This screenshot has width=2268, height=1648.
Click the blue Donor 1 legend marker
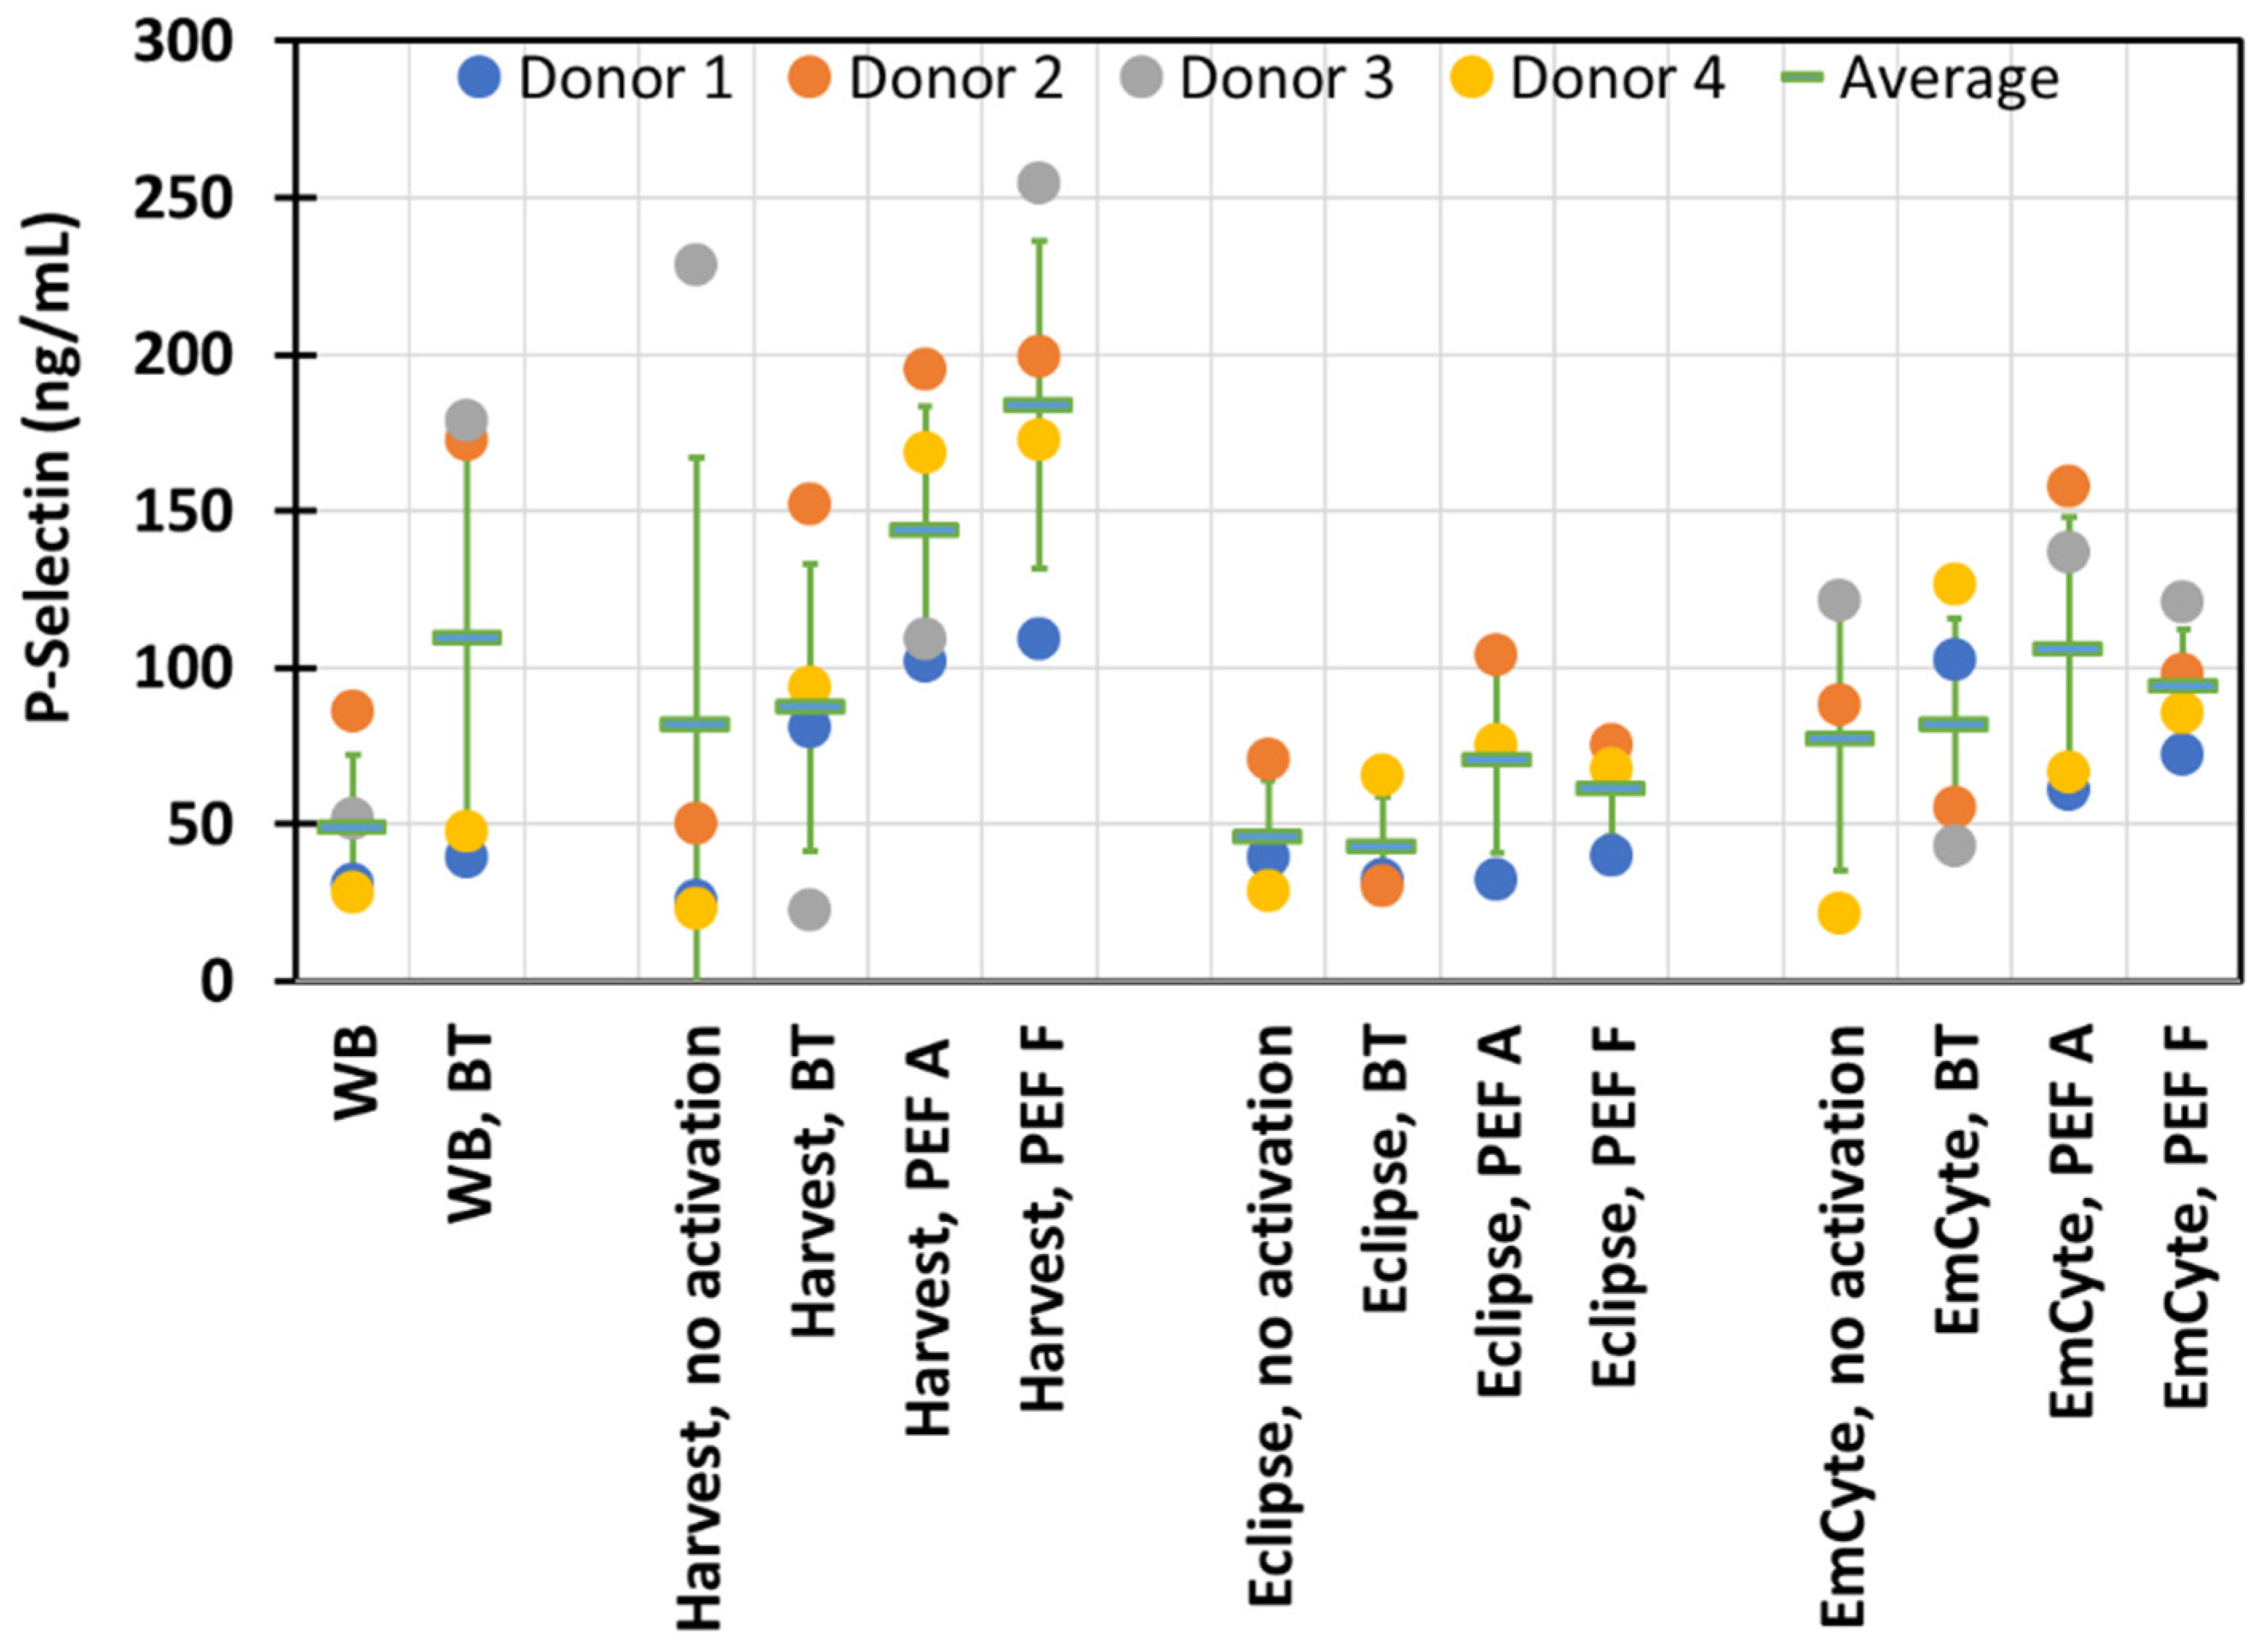(x=479, y=77)
